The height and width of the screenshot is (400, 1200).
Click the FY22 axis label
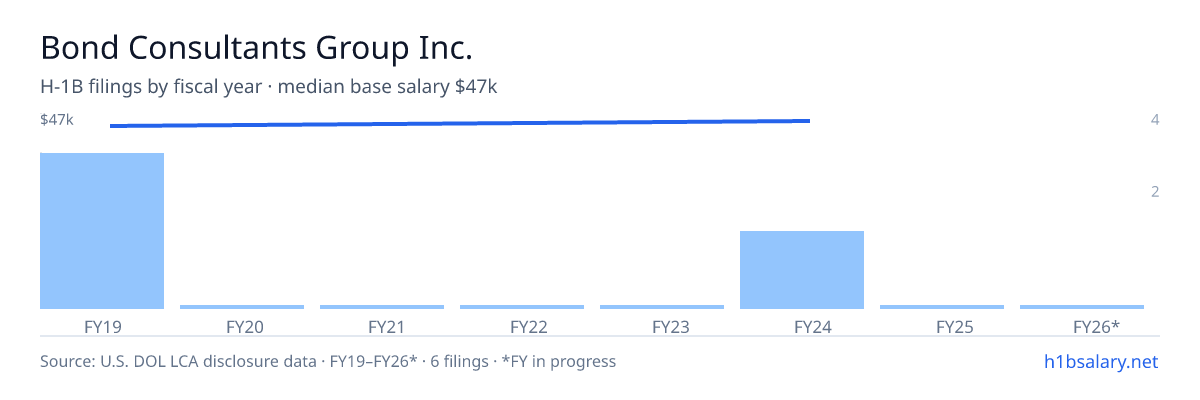(x=529, y=327)
